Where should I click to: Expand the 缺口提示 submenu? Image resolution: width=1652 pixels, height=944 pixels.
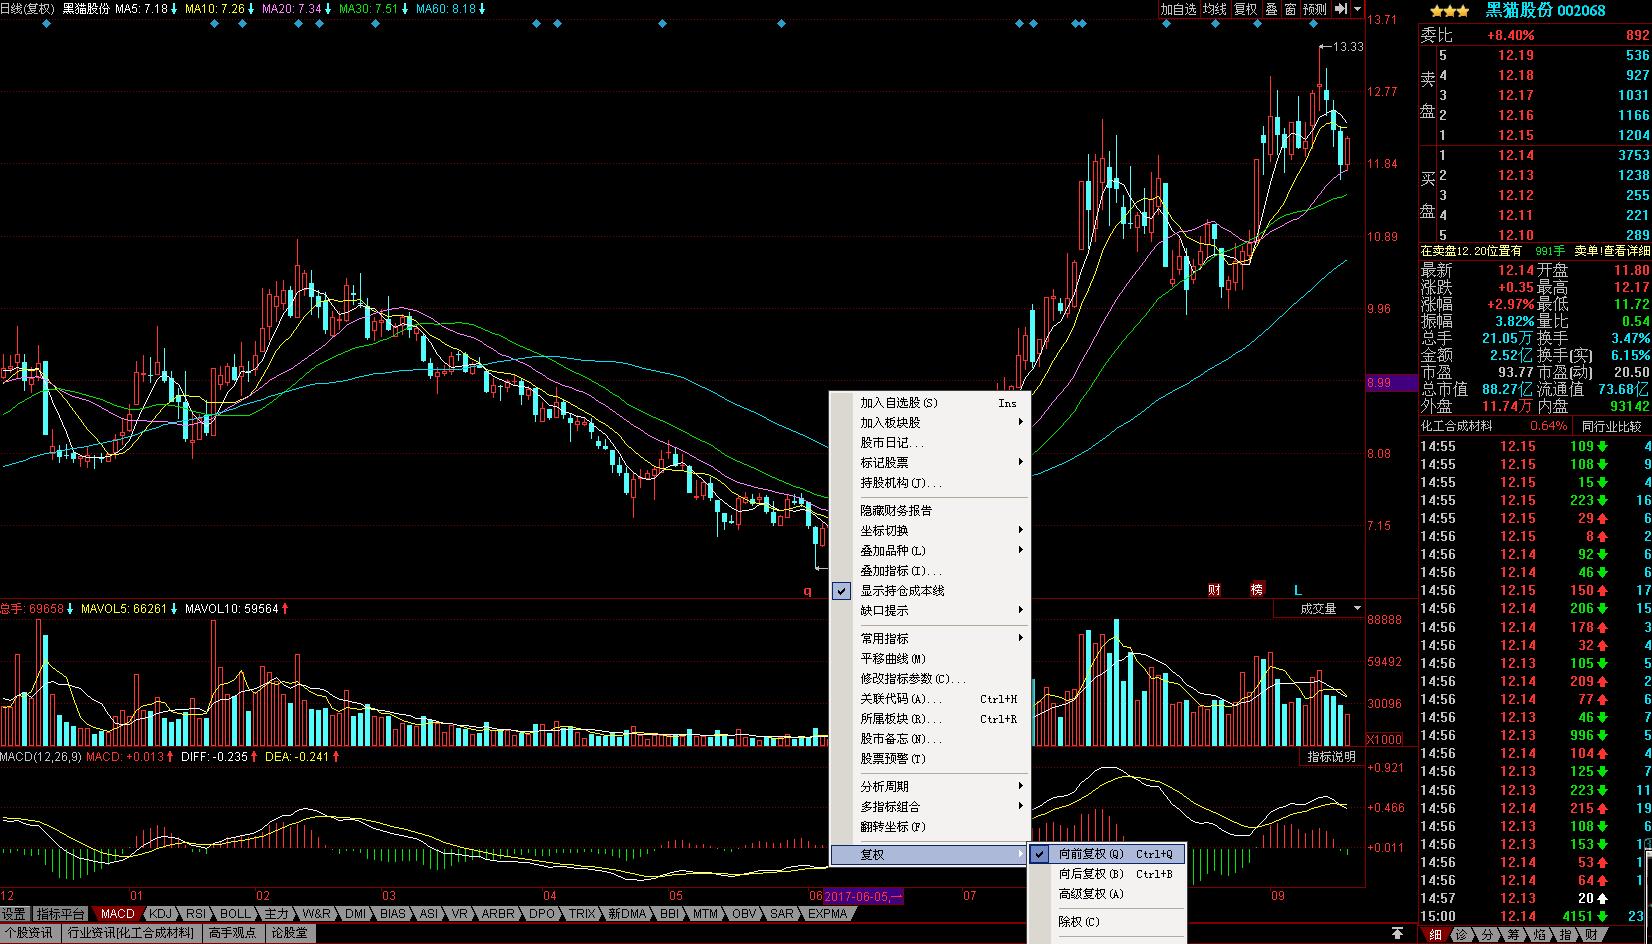pos(929,611)
